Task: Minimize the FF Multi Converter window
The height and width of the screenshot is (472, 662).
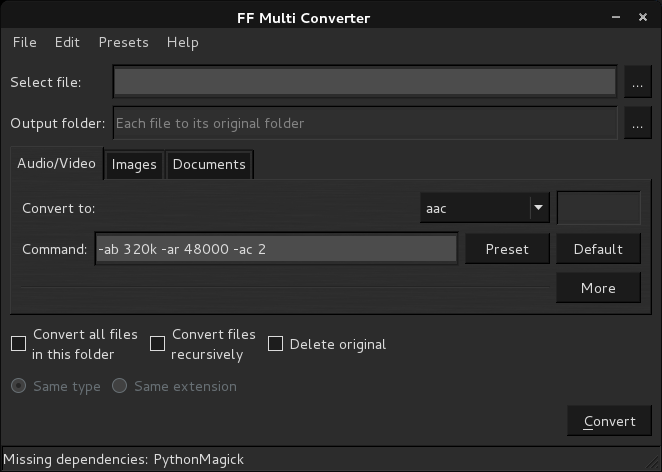Action: click(x=616, y=17)
